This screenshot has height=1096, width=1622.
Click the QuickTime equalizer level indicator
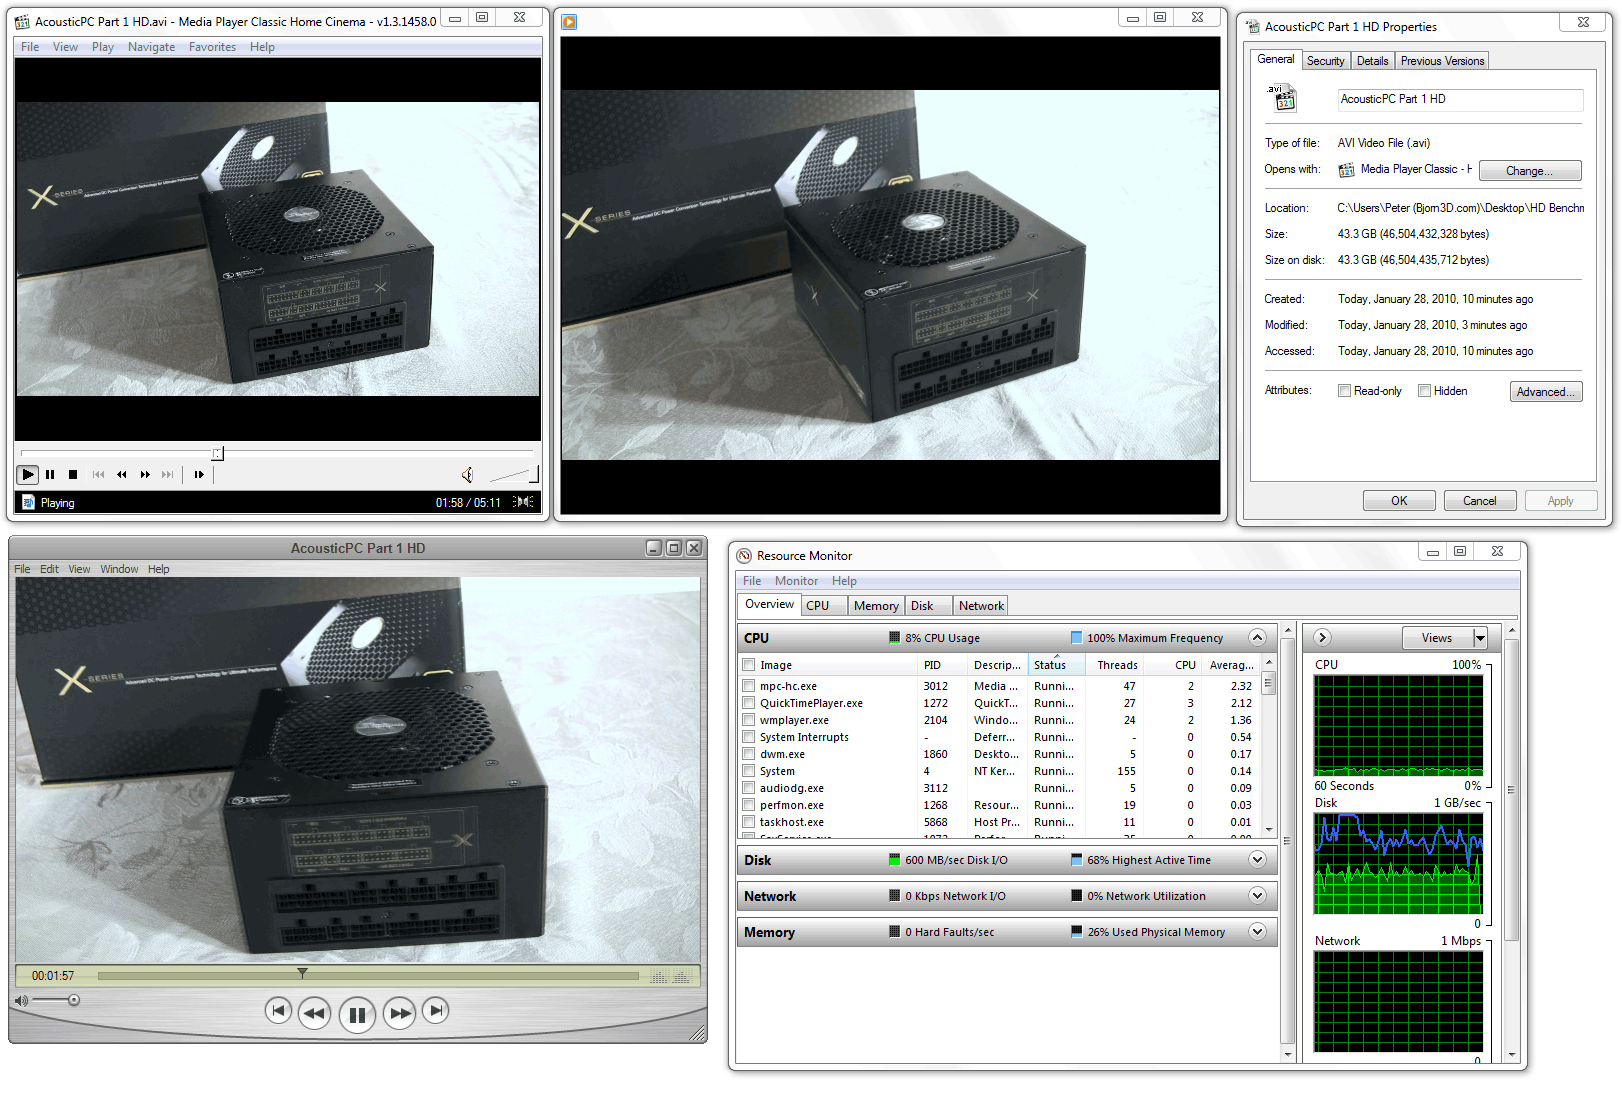(671, 977)
